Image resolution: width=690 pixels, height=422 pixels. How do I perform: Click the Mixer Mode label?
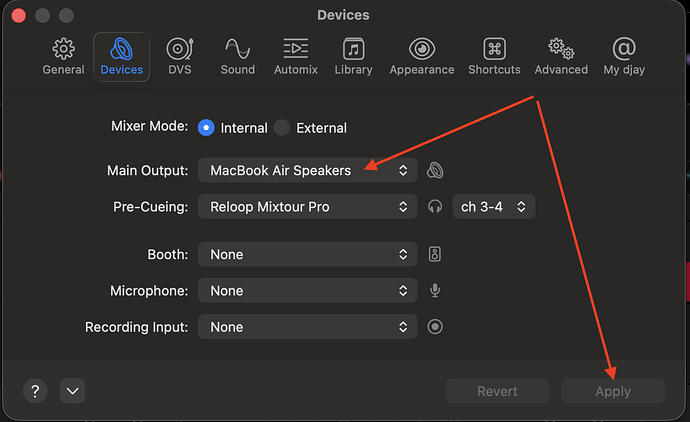tap(150, 126)
